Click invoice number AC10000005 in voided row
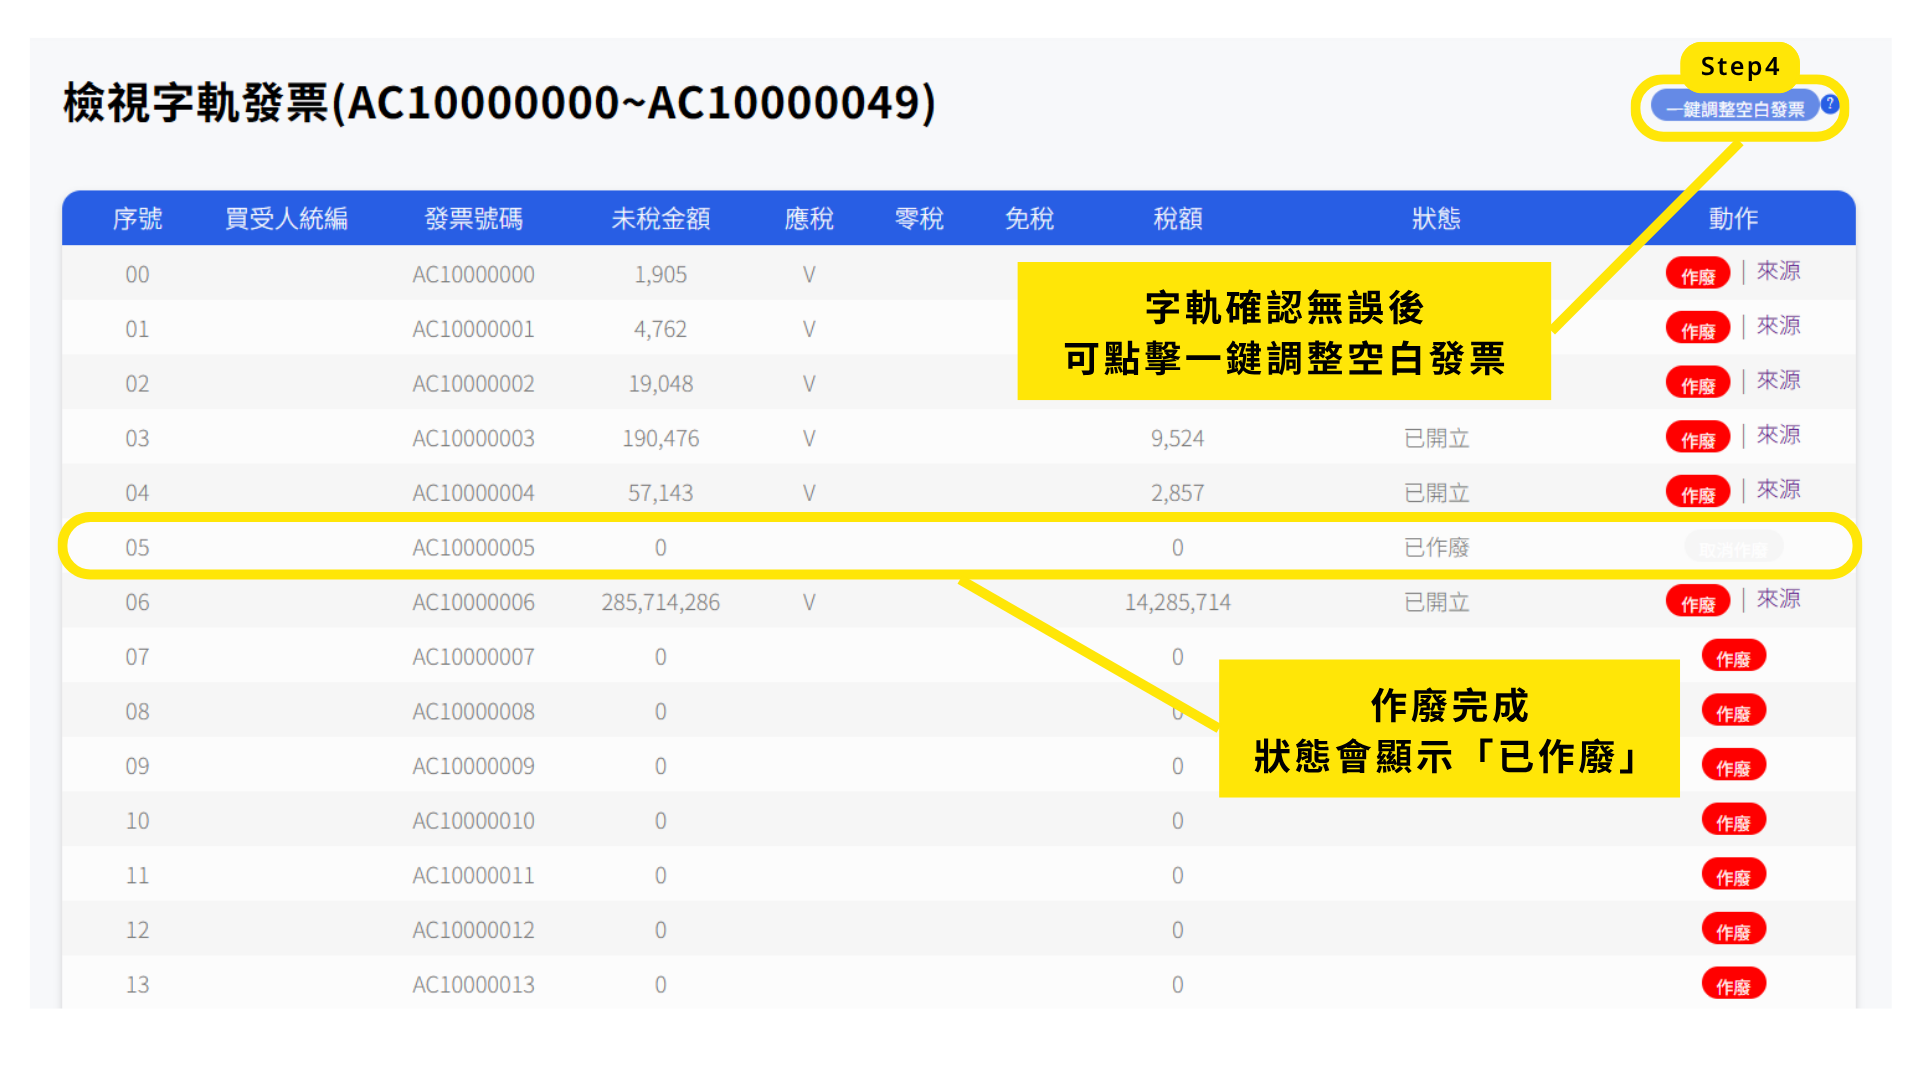This screenshot has height=1080, width=1920. click(473, 548)
